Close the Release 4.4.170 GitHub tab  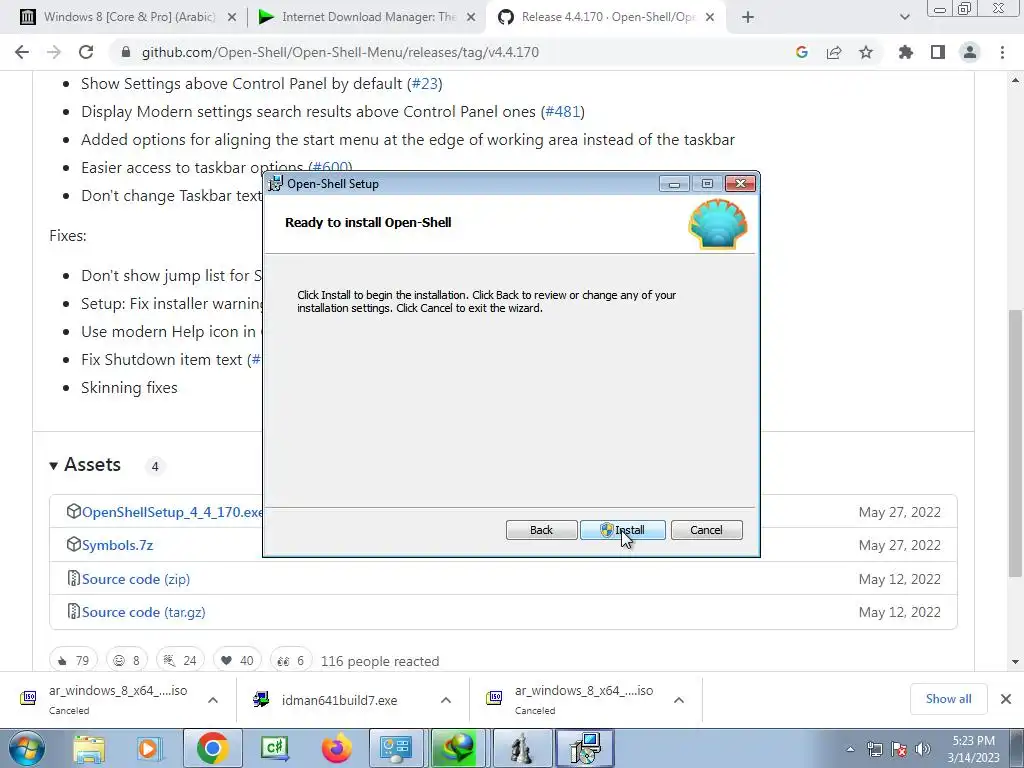click(711, 18)
